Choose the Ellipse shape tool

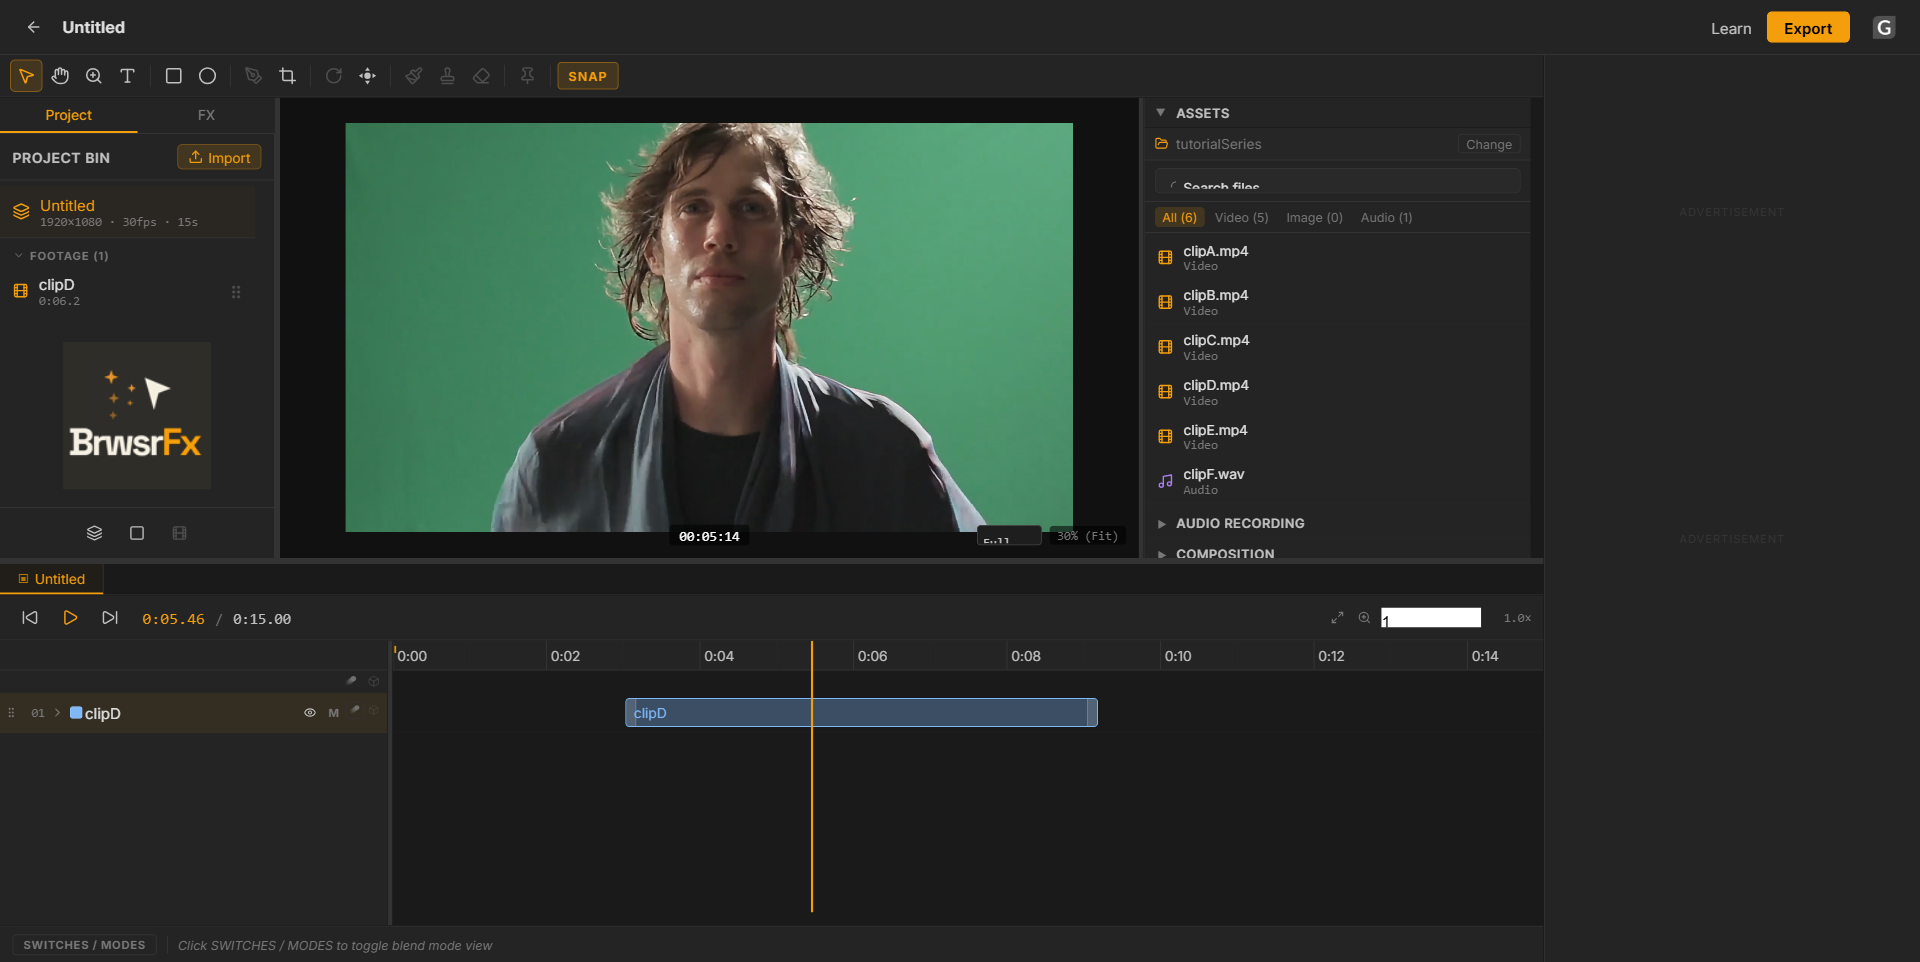pos(207,76)
